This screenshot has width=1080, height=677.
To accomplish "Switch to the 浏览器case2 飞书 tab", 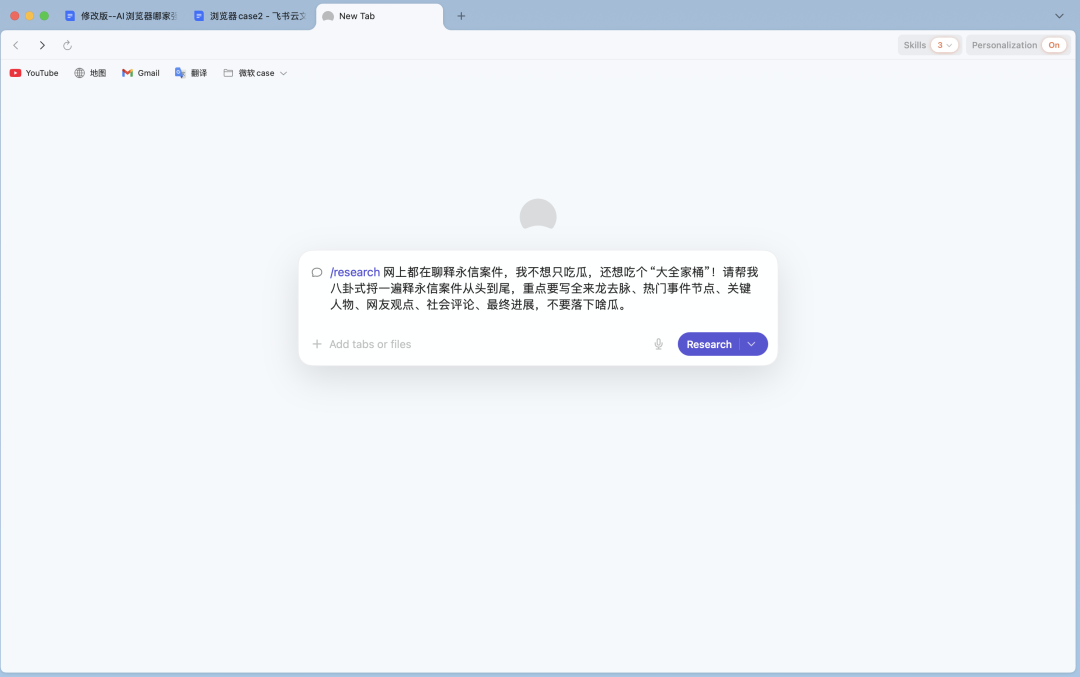I will [248, 16].
